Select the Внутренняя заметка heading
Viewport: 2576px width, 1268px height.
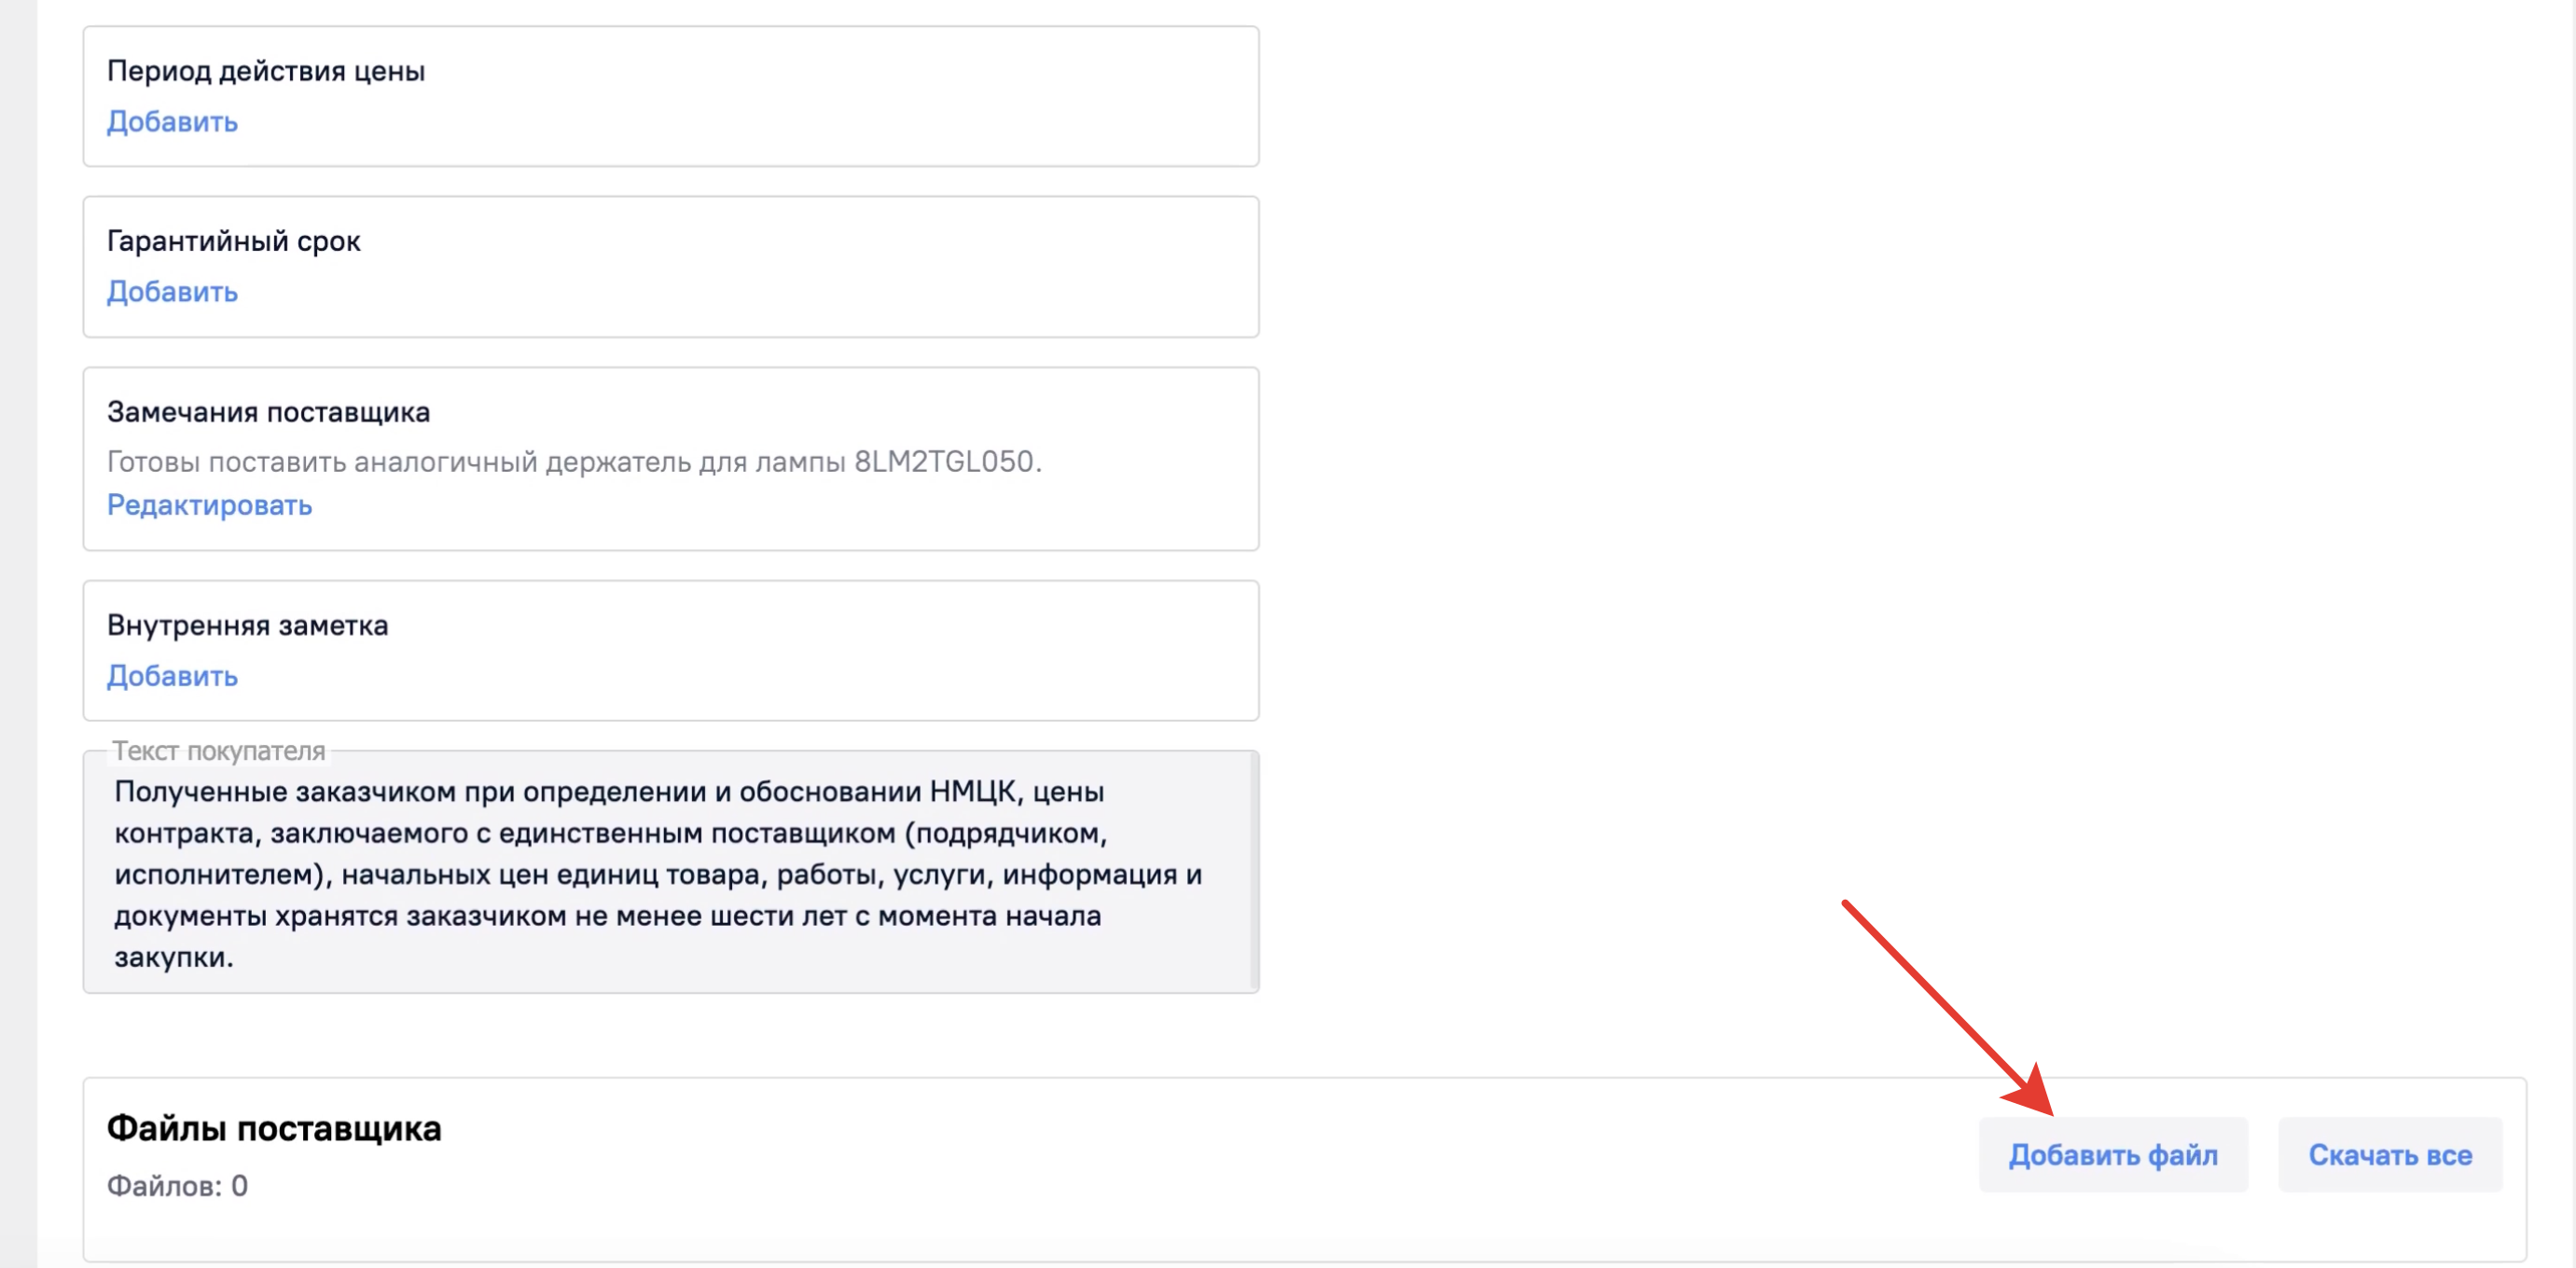247,625
